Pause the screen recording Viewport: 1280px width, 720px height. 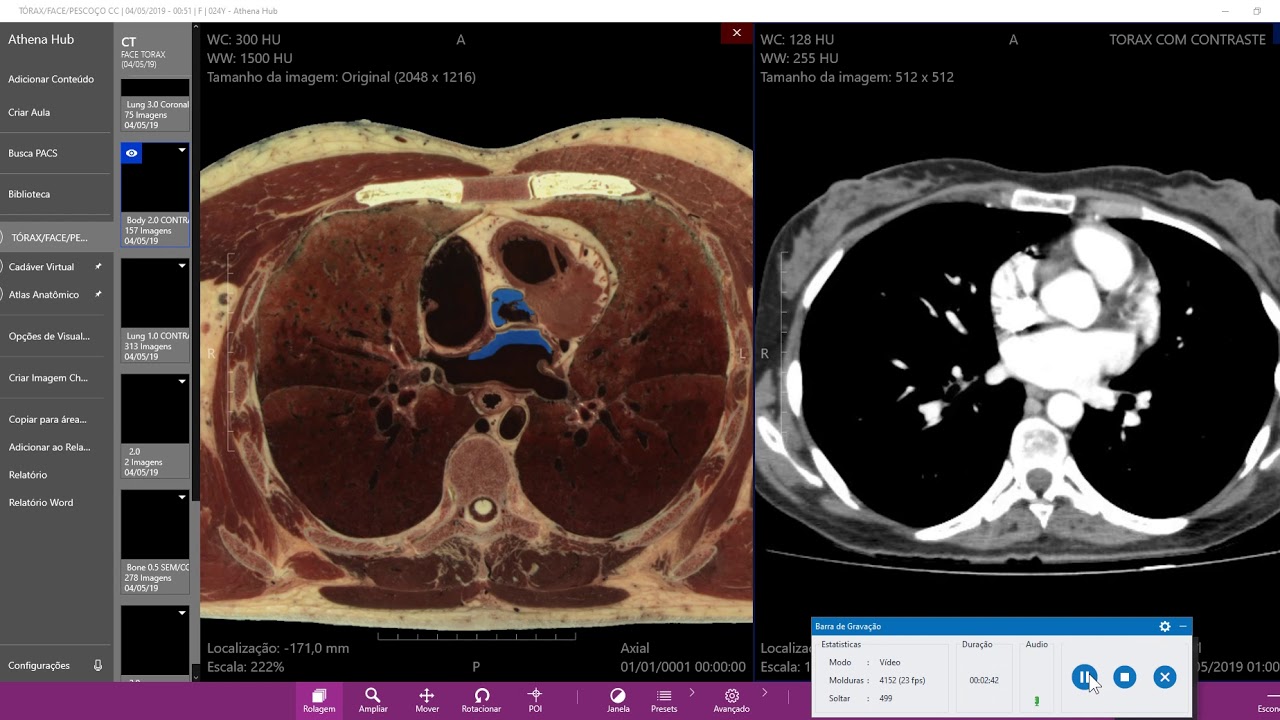1084,677
